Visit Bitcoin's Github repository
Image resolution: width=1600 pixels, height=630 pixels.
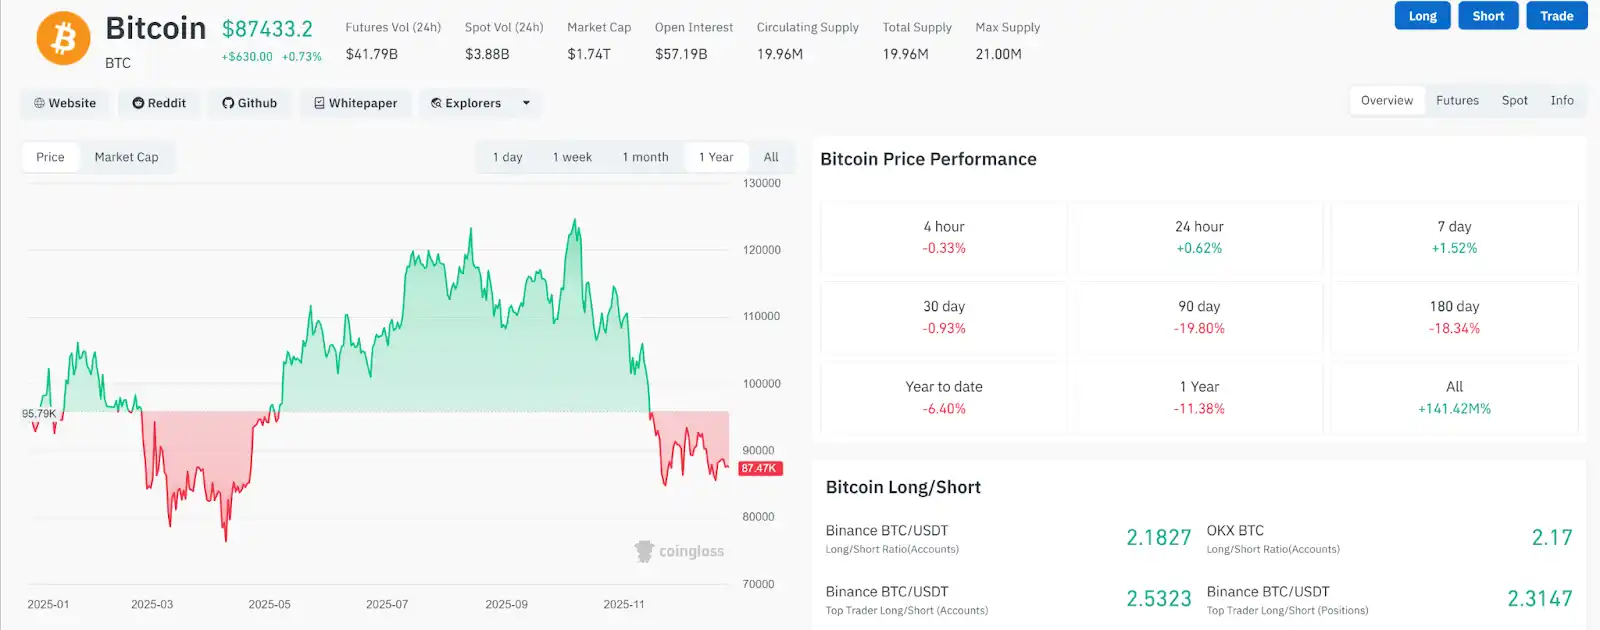(x=249, y=103)
